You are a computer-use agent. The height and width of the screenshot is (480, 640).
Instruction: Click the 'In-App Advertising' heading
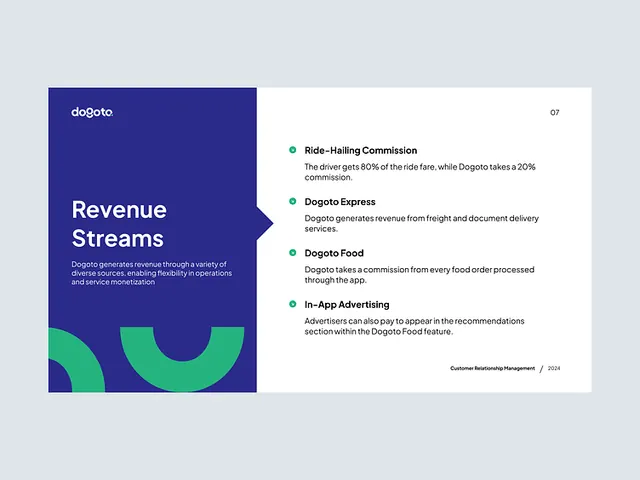[x=347, y=304]
